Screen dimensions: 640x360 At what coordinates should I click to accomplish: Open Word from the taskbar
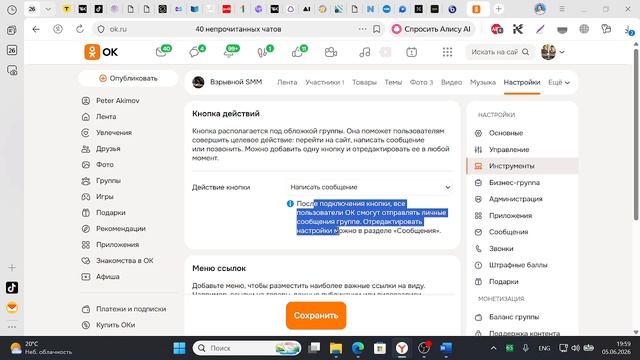click(x=446, y=348)
